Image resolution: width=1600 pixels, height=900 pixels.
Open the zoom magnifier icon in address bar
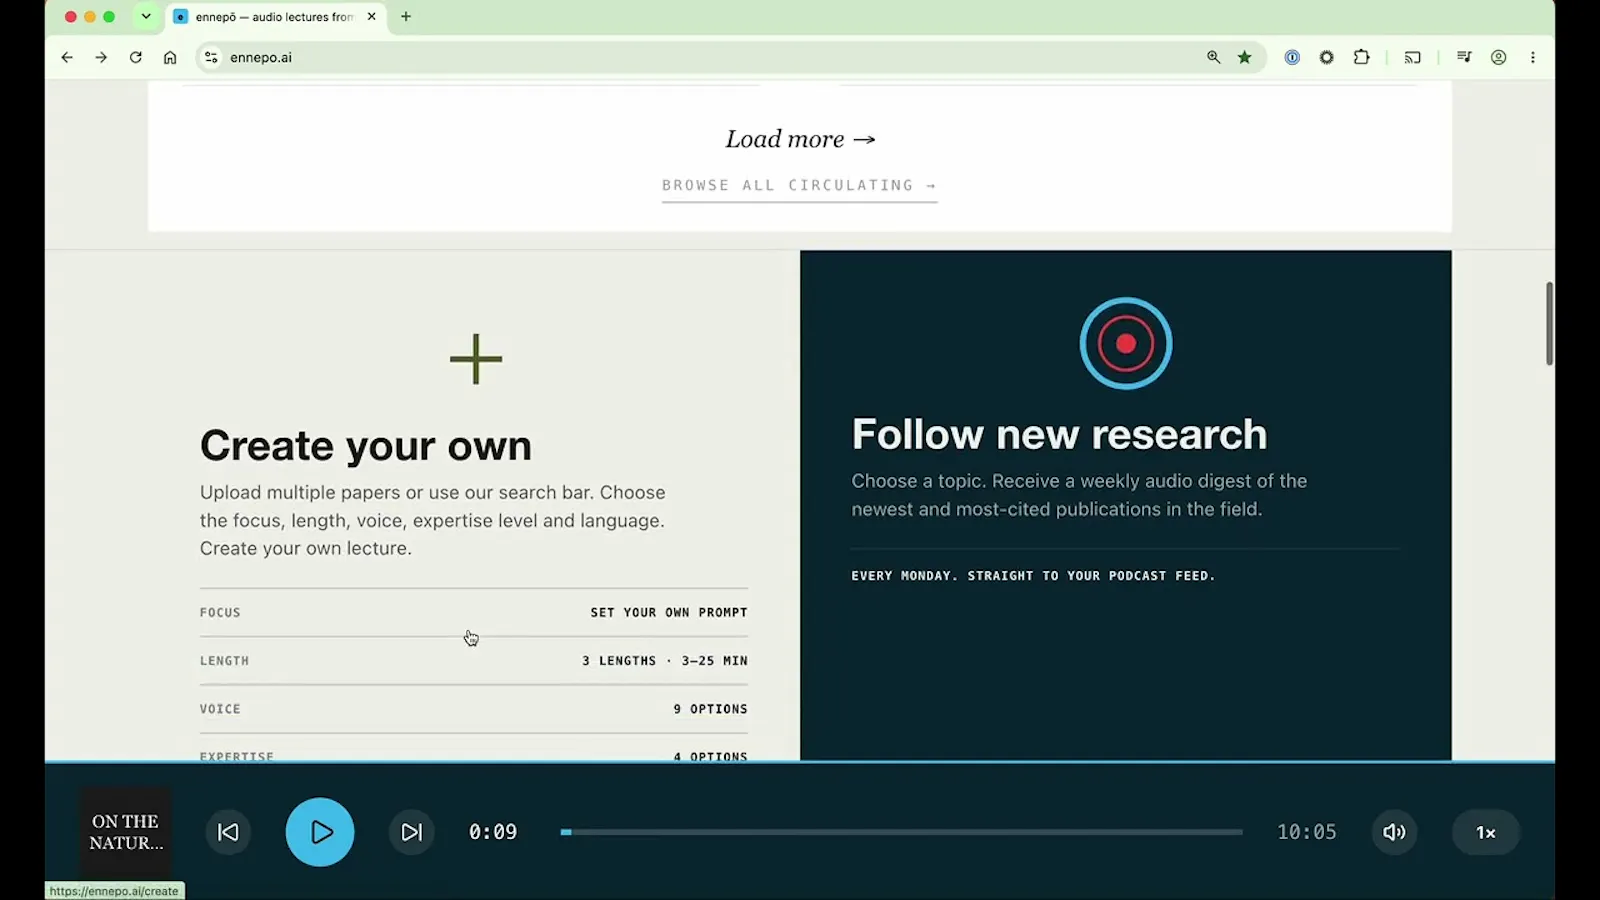coord(1213,57)
